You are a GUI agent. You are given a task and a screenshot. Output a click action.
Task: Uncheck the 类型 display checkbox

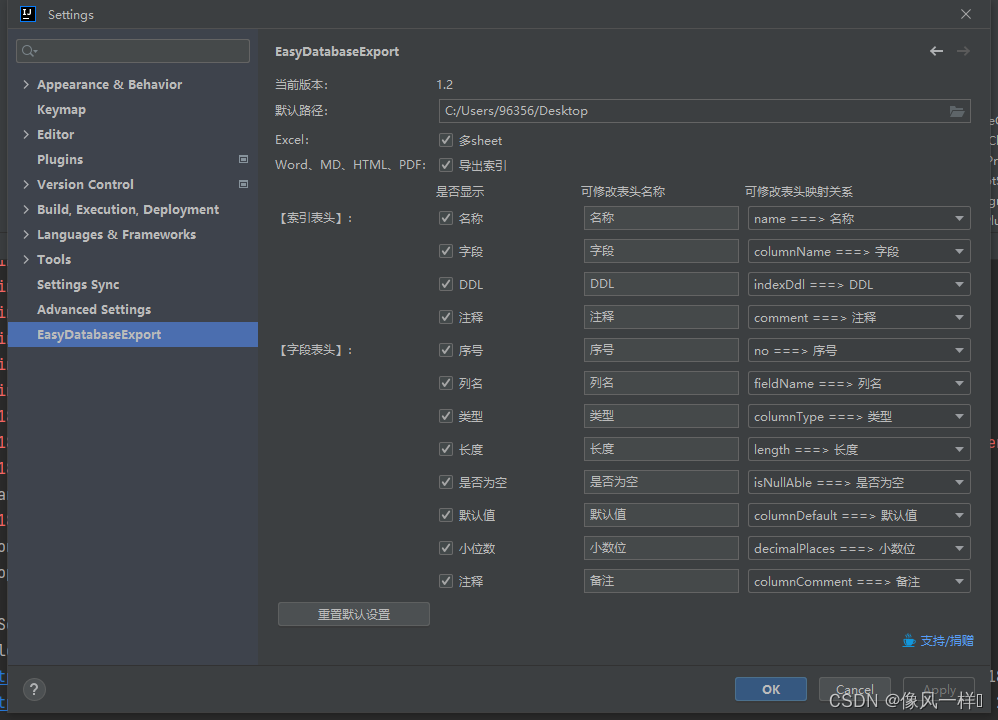[446, 416]
